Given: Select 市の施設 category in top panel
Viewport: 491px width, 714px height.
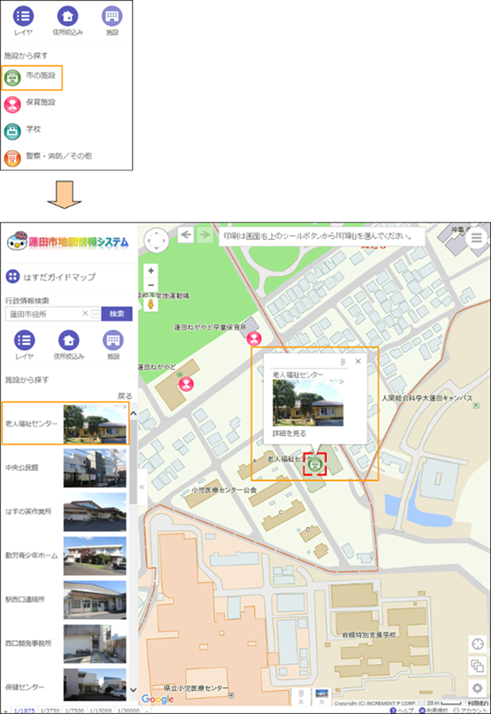Looking at the screenshot, I should pos(31,78).
